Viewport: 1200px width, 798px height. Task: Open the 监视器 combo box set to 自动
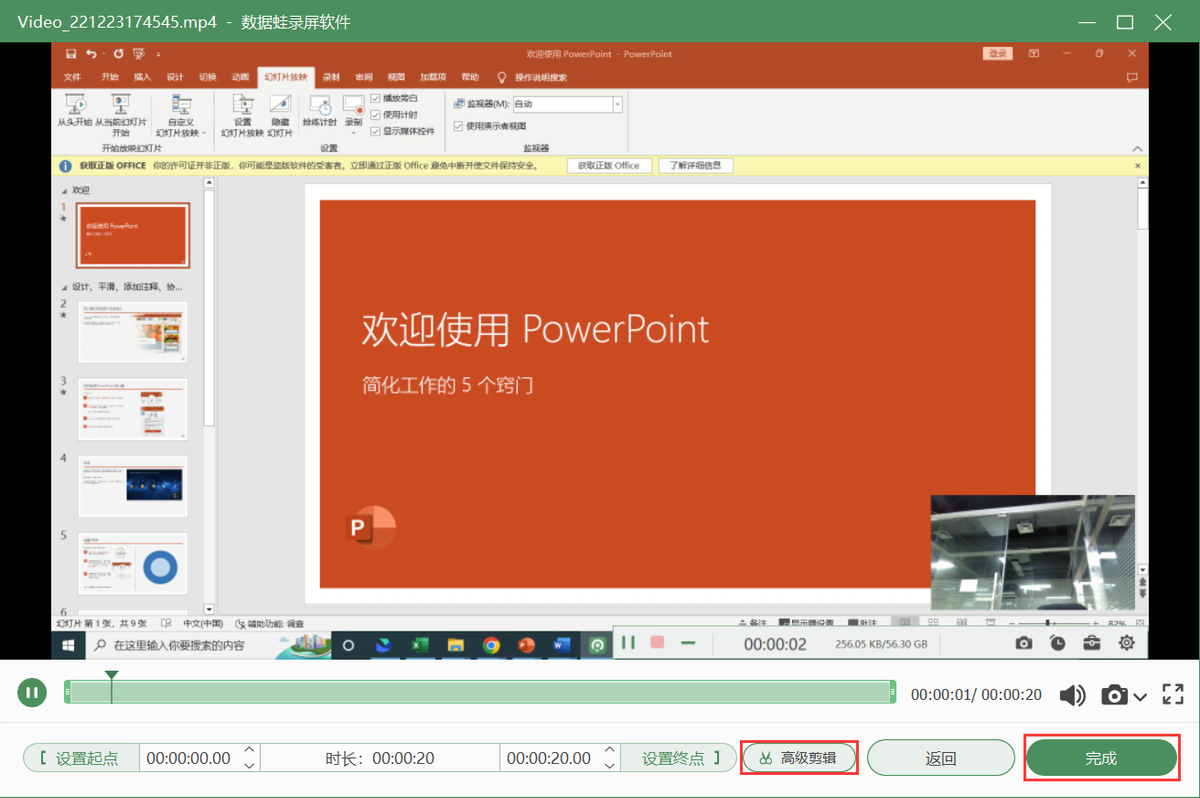(567, 103)
